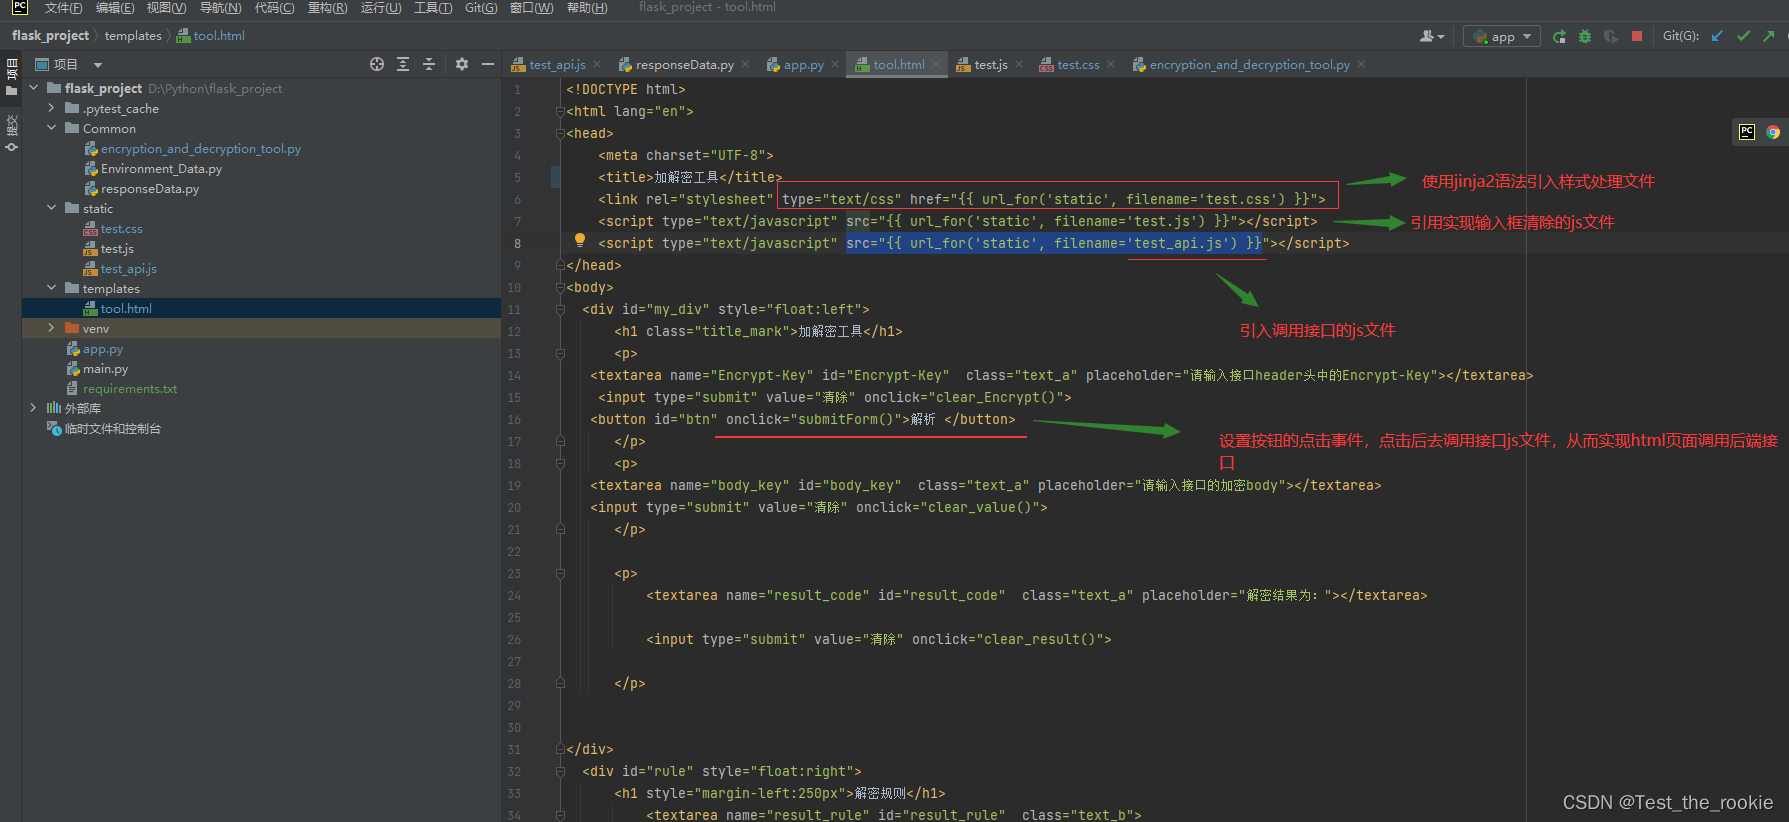
Task: Close the encryption_and_decryption_tool.py tab
Action: 1361,64
